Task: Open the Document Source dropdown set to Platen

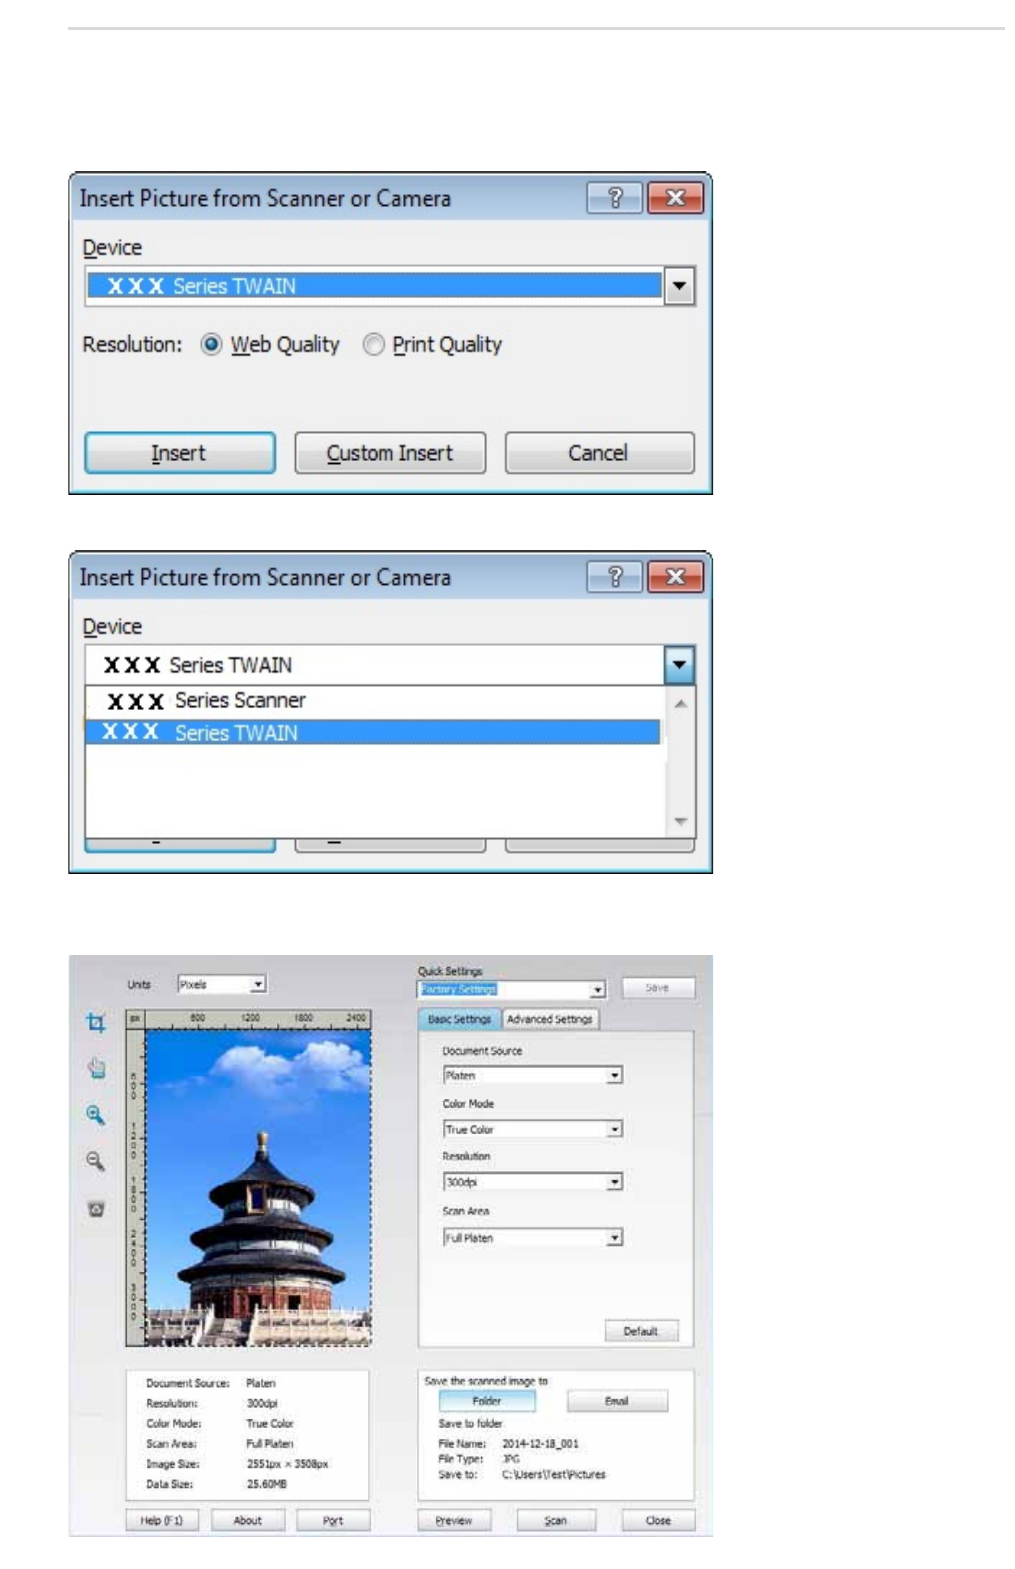Action: coord(614,1075)
